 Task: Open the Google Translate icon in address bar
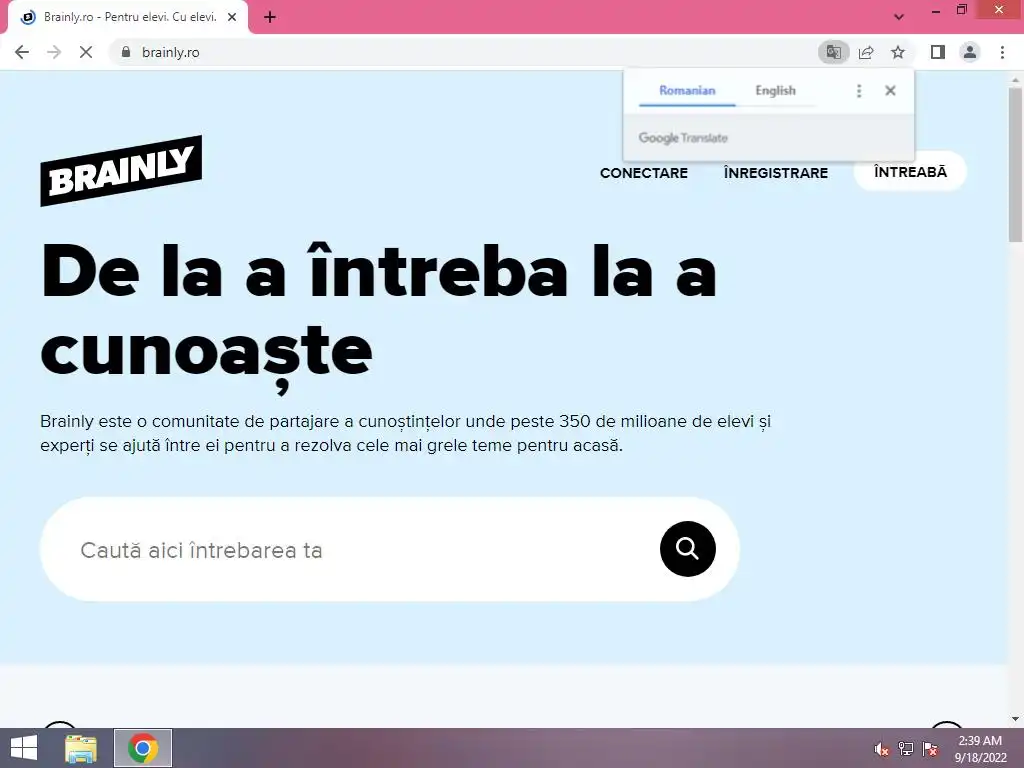click(x=833, y=52)
